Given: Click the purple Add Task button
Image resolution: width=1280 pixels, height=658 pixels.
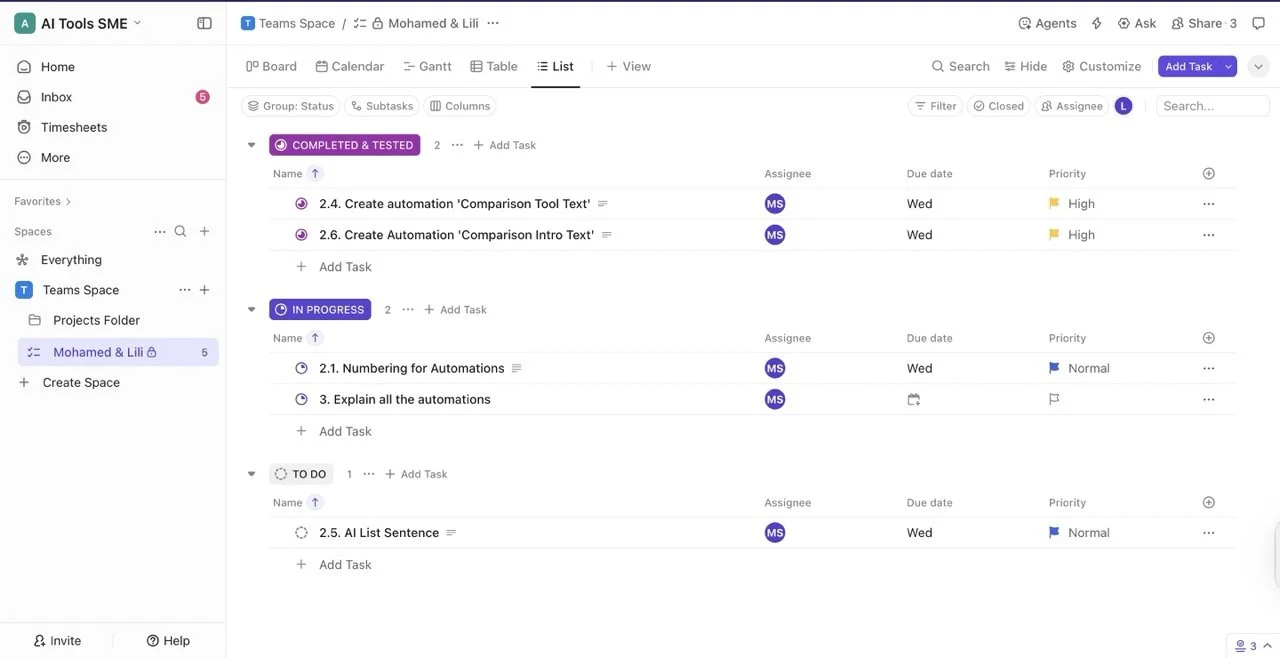Looking at the screenshot, I should tap(1189, 66).
